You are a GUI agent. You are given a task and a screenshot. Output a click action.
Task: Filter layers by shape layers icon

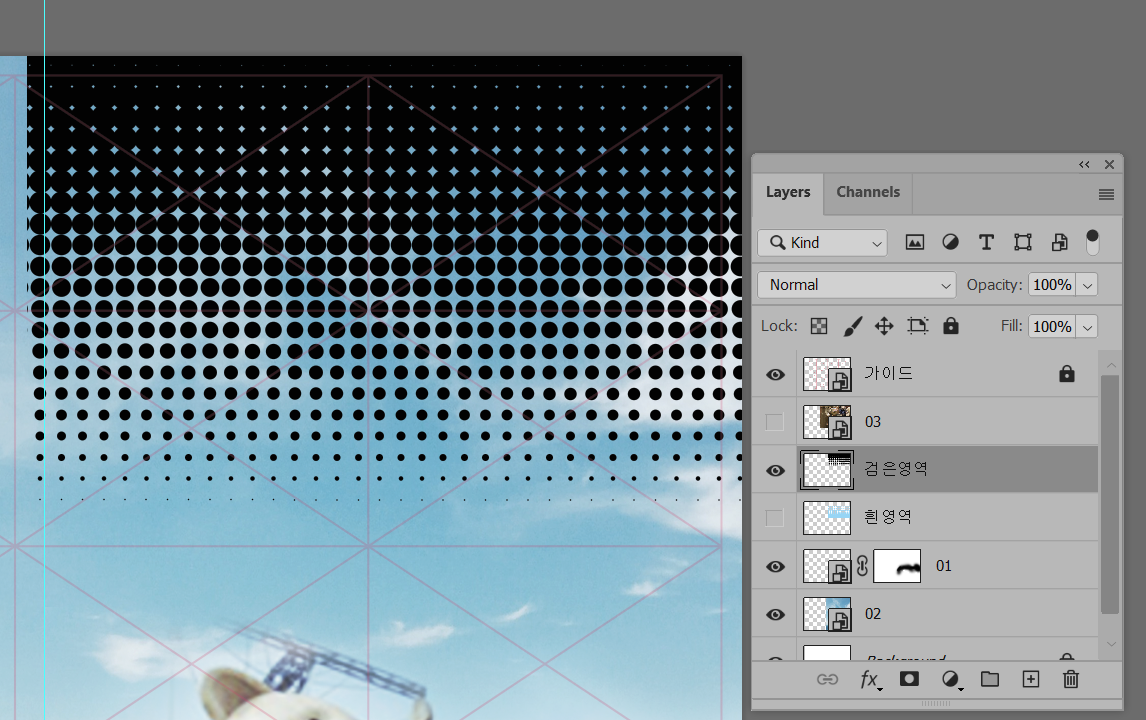(x=1022, y=243)
